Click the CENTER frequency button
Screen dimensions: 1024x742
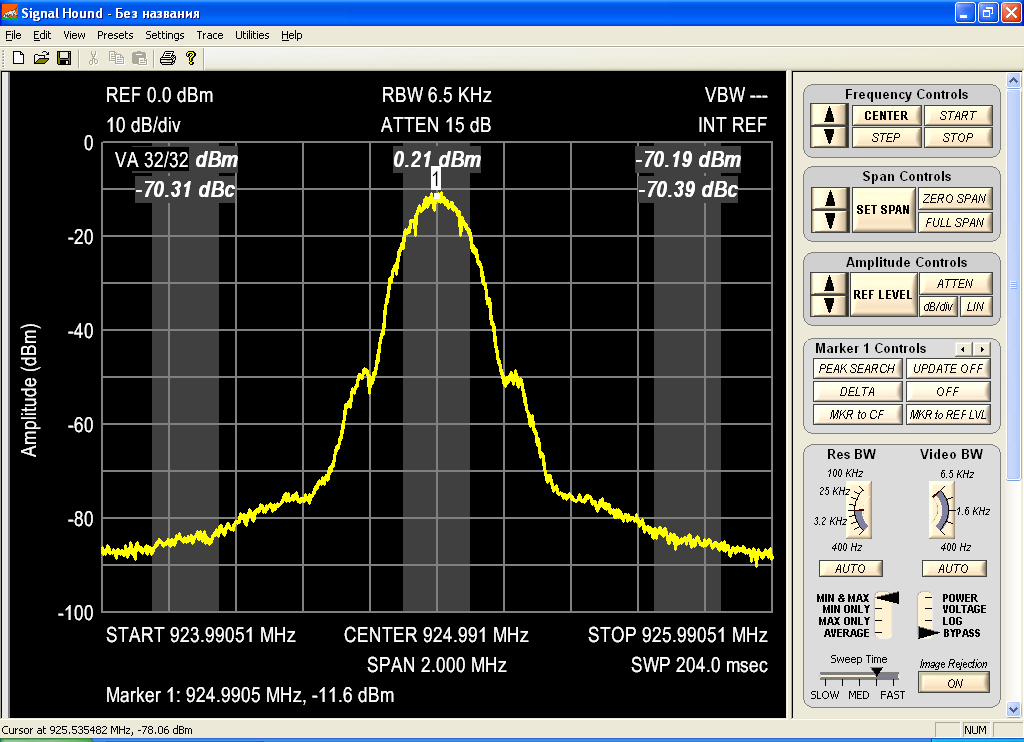pos(886,116)
